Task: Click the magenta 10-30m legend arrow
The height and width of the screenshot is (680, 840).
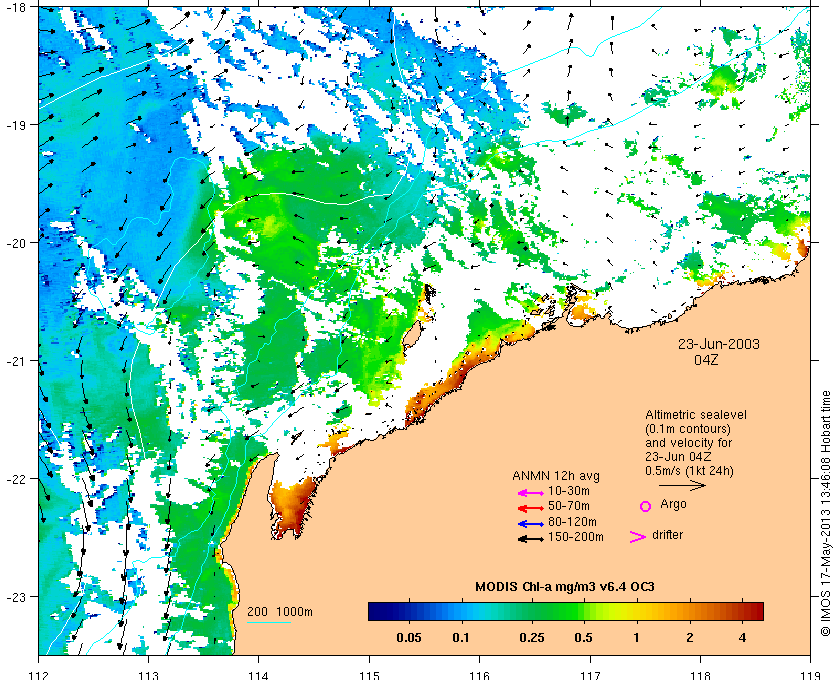Action: 531,492
